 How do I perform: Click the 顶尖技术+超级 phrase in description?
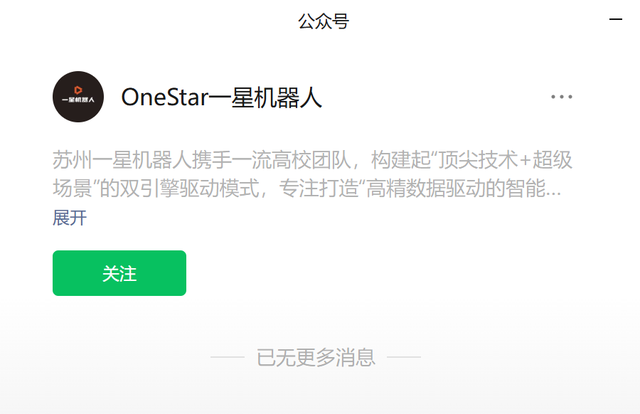coord(504,160)
